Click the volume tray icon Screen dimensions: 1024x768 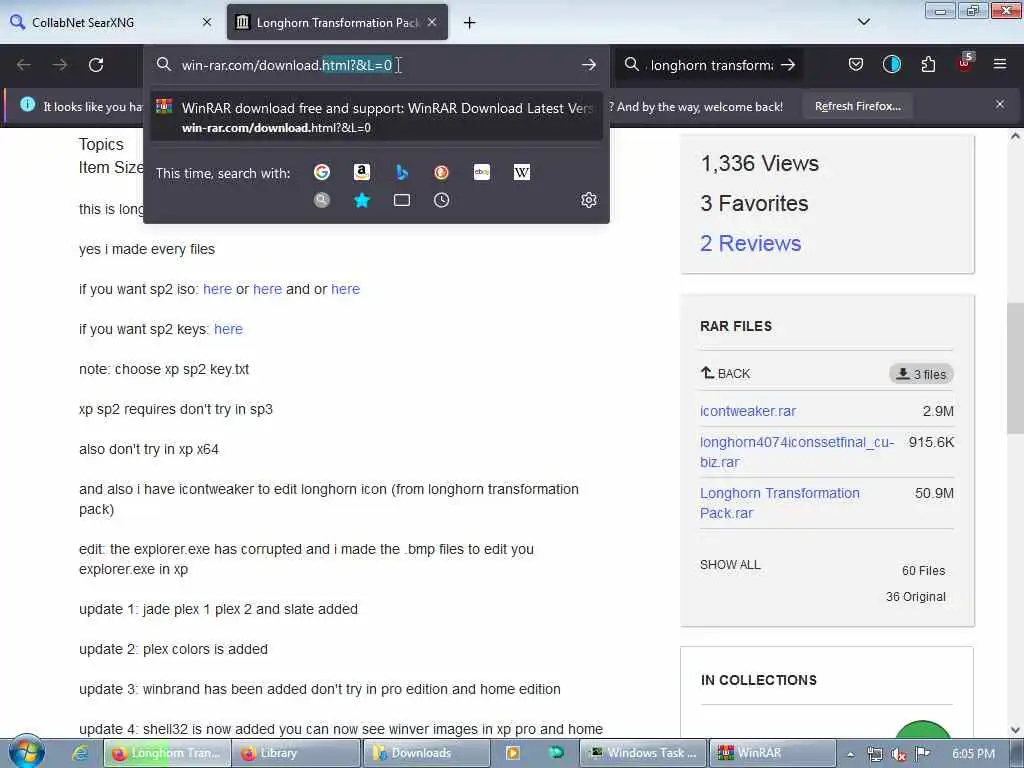coord(899,754)
